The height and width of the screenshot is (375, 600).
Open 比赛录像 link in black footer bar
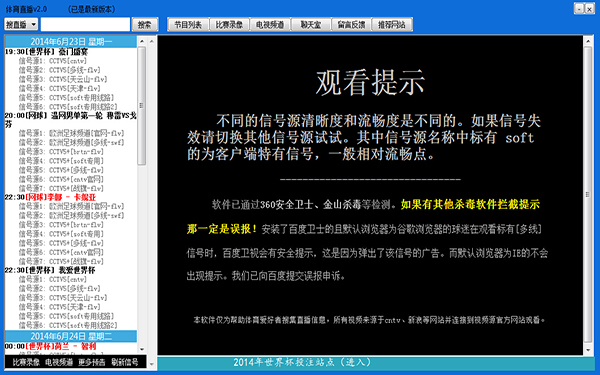click(26, 362)
